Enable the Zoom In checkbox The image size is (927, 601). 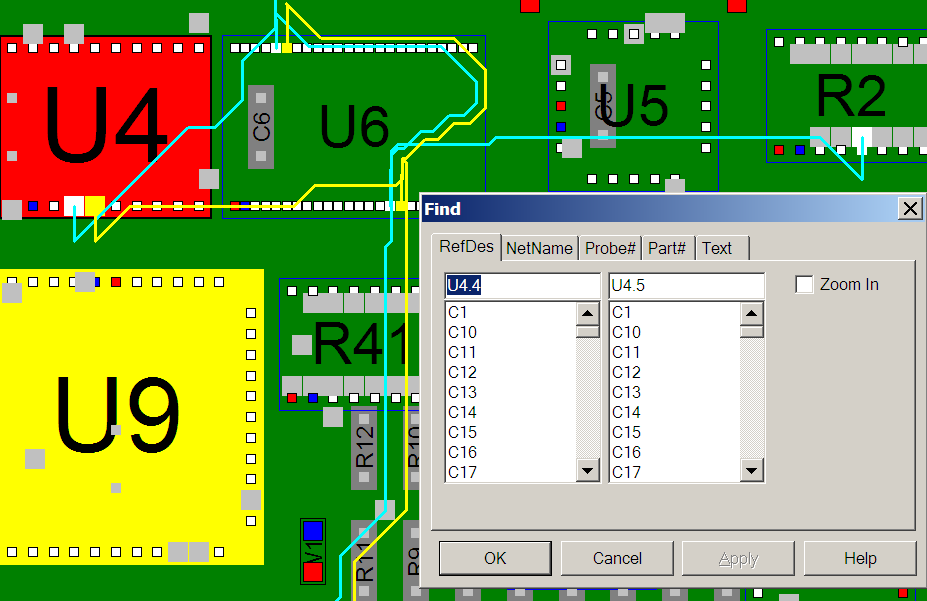coord(804,284)
